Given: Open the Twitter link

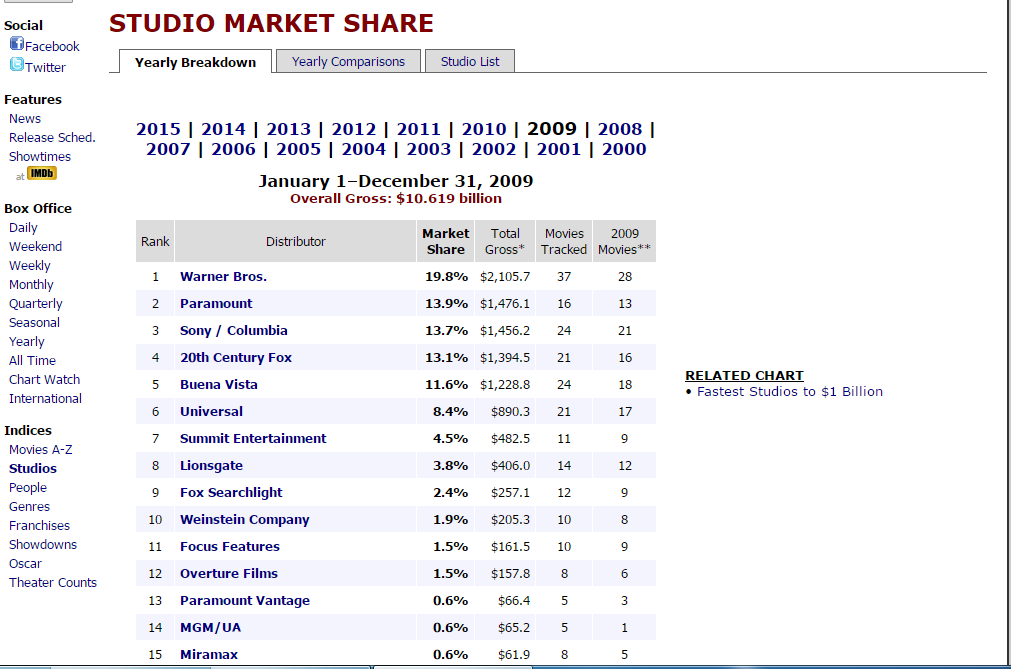Looking at the screenshot, I should [x=45, y=67].
